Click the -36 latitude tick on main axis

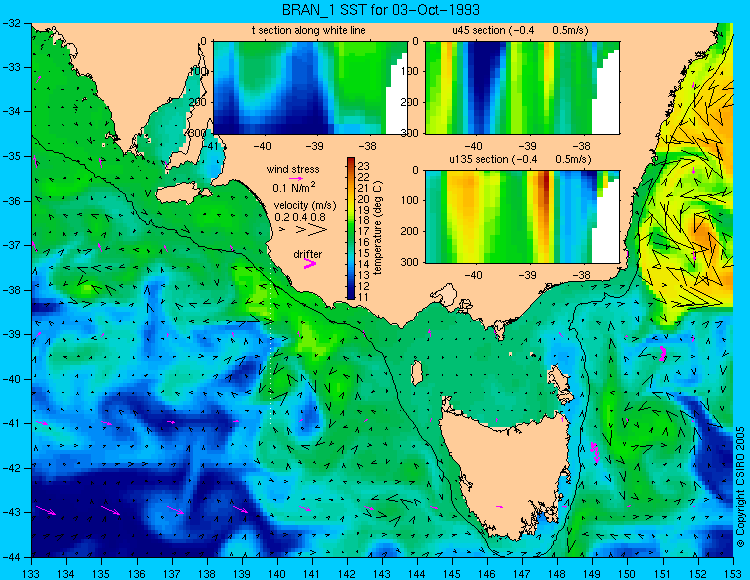(x=11, y=201)
